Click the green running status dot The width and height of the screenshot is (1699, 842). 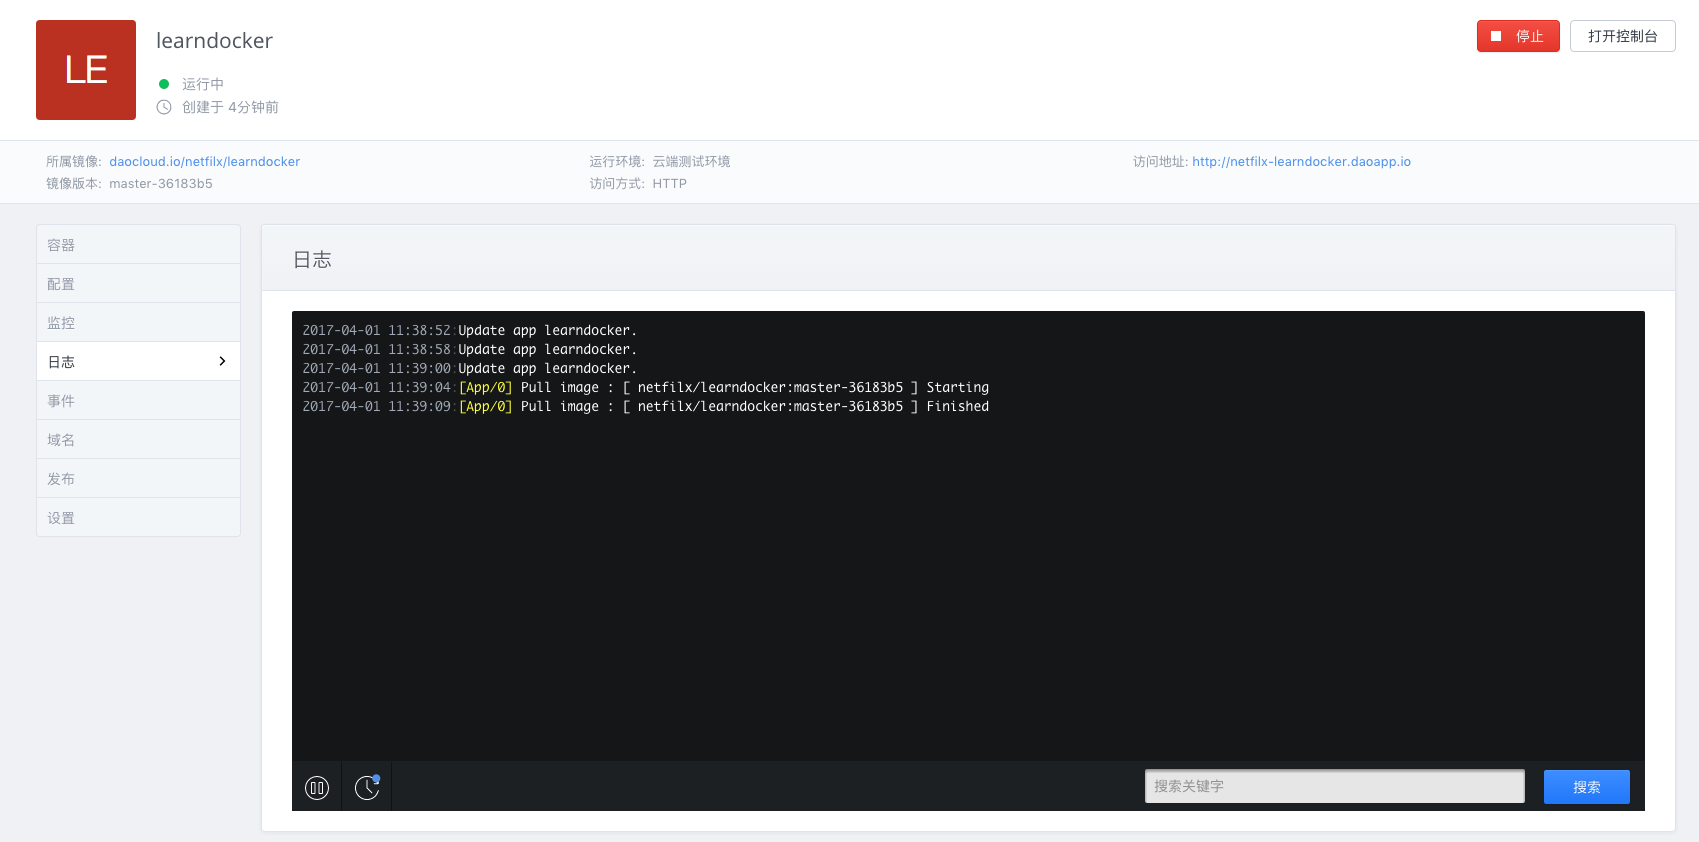164,84
